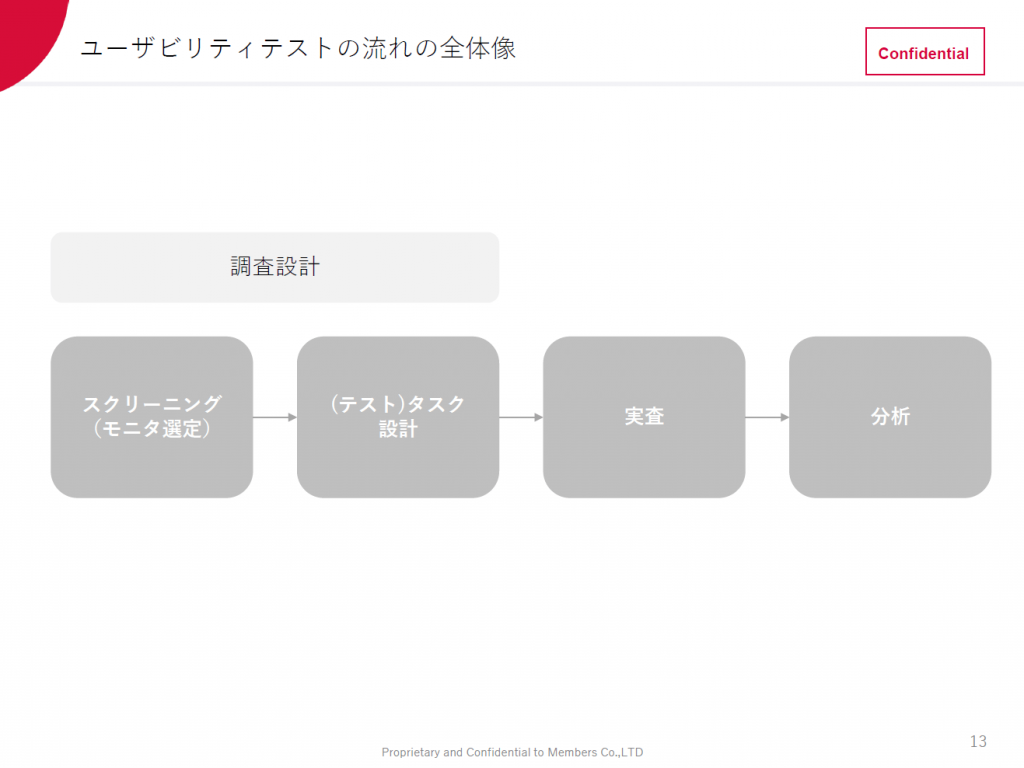Screen dimensions: 1024x768
Task: Click the slide title ユーザビリティテストの流れの全体像
Action: (298, 48)
